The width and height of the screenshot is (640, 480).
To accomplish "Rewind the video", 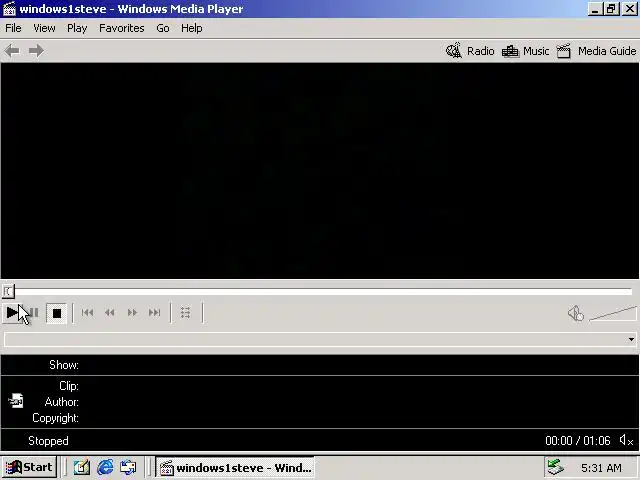I will tap(109, 313).
